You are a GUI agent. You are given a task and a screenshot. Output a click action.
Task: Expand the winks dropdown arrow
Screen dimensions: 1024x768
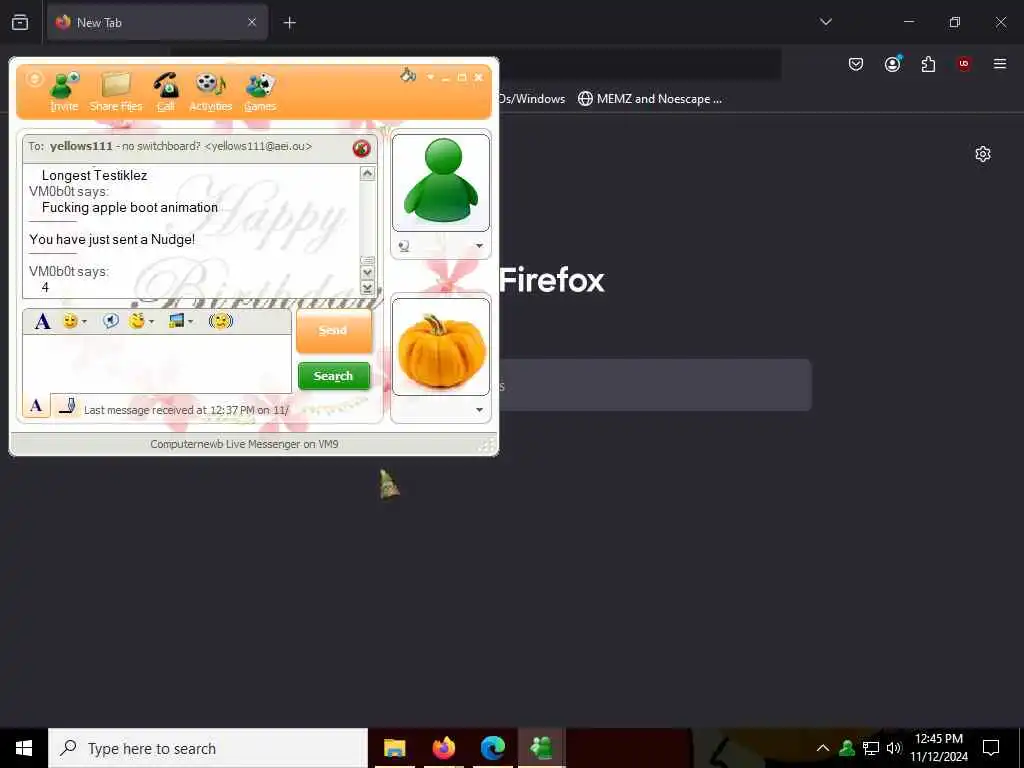point(152,321)
